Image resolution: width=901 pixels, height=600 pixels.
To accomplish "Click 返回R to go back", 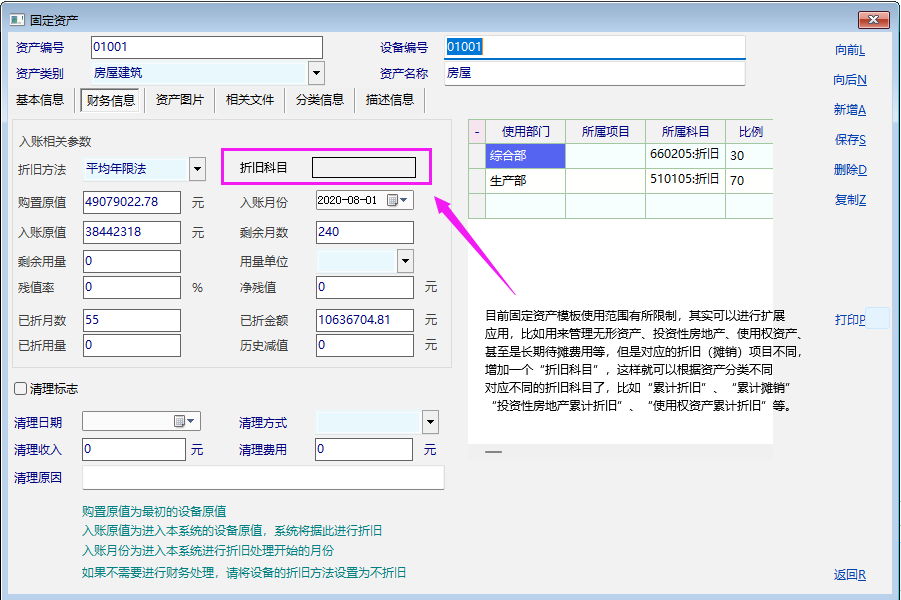I will pos(849,575).
